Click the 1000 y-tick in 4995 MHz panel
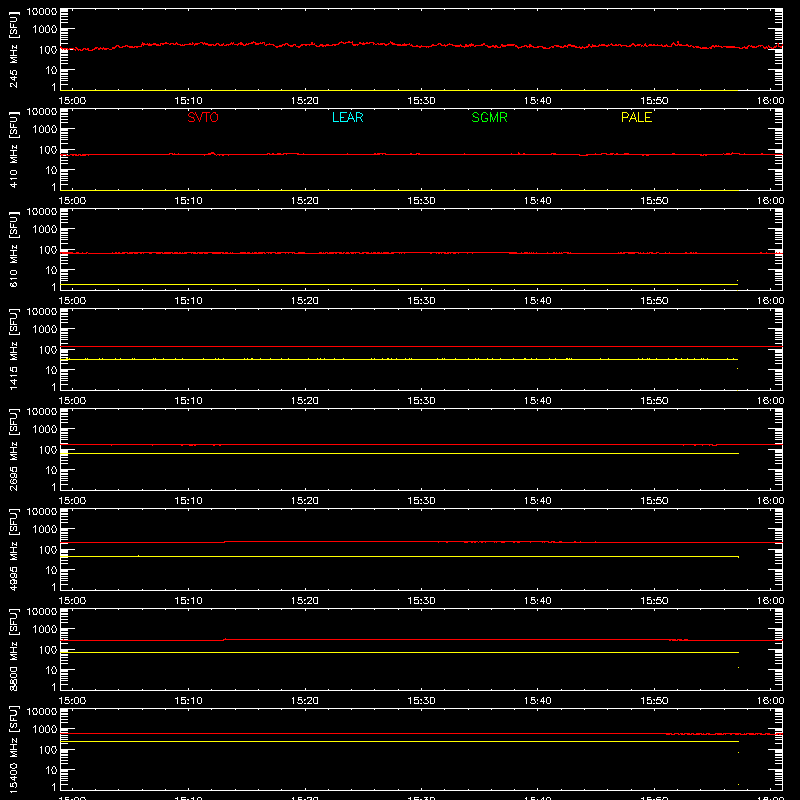Screen dimensions: 800x800 pos(45,530)
